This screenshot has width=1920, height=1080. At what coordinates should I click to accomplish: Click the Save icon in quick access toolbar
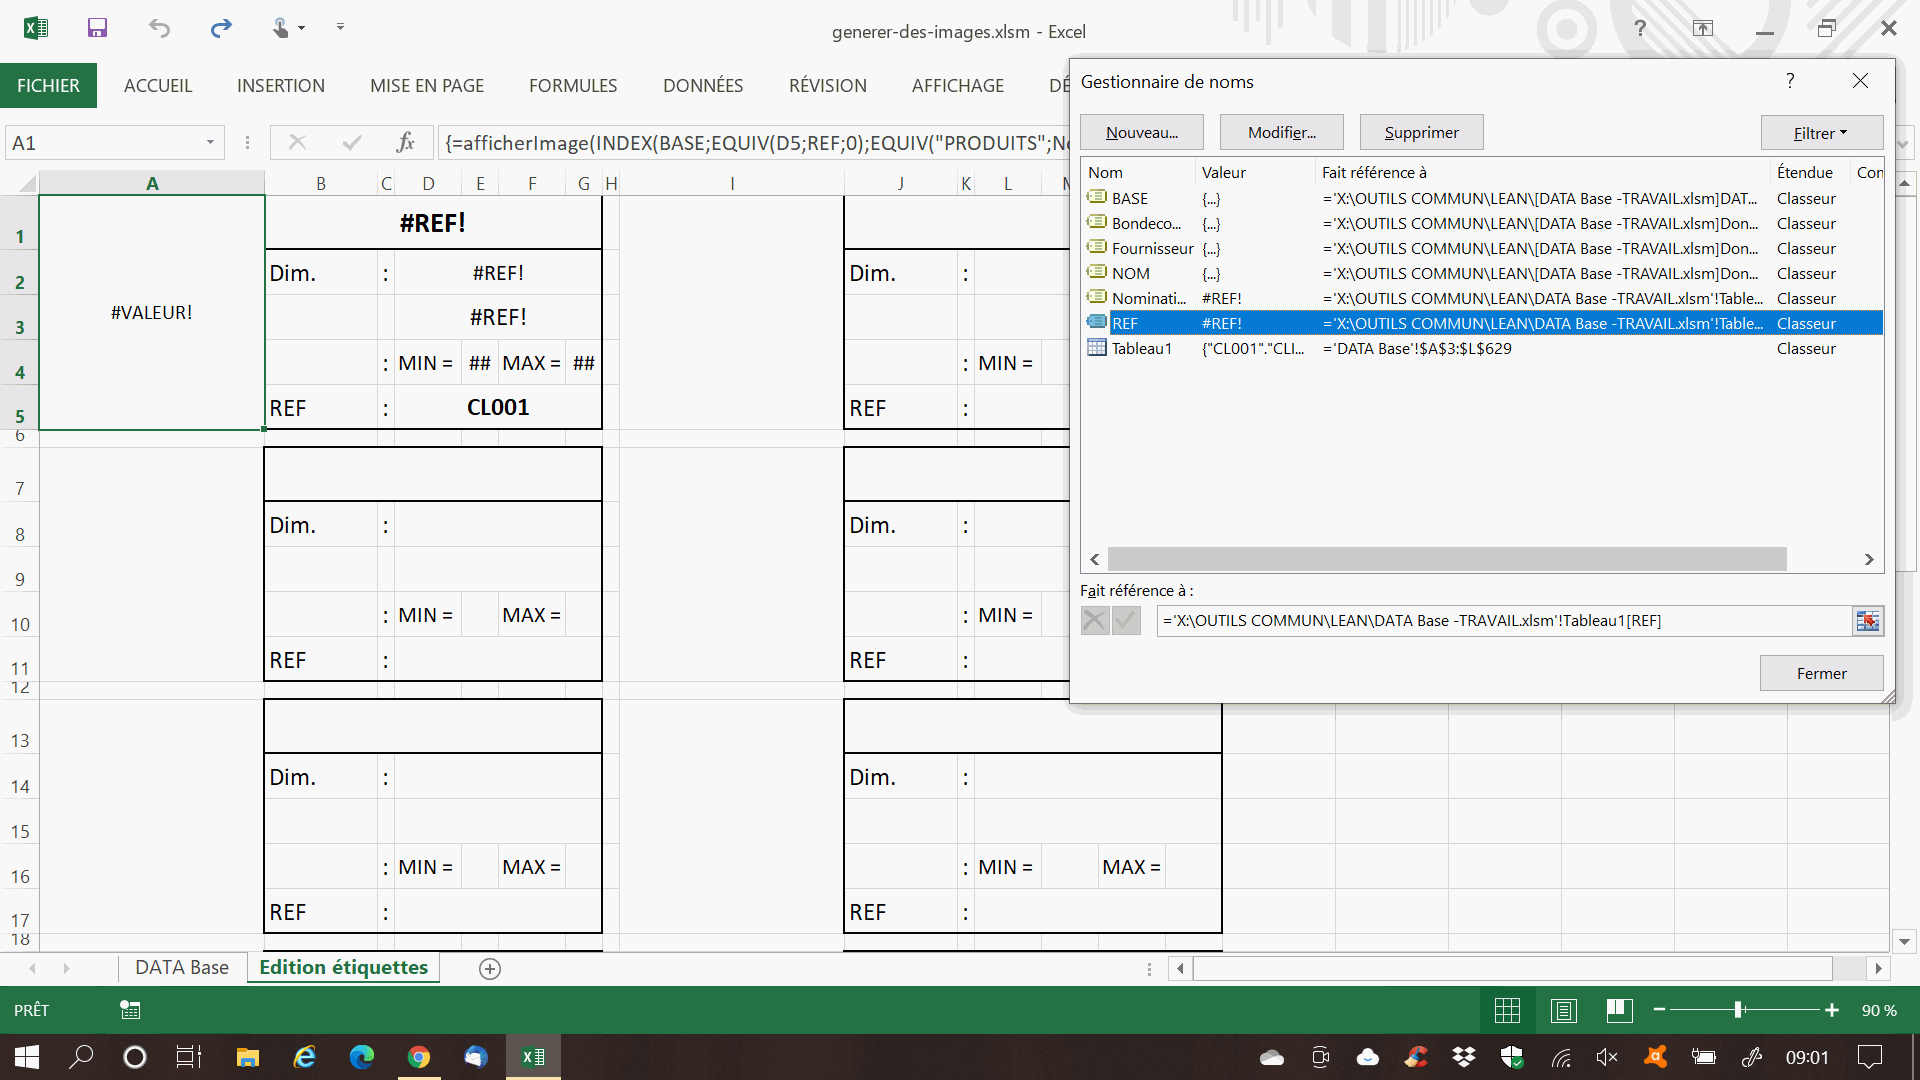pos(97,28)
